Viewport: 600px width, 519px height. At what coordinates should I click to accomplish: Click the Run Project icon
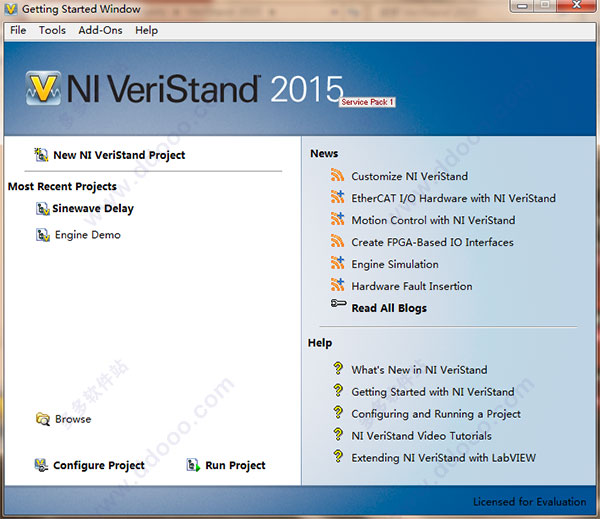[193, 465]
